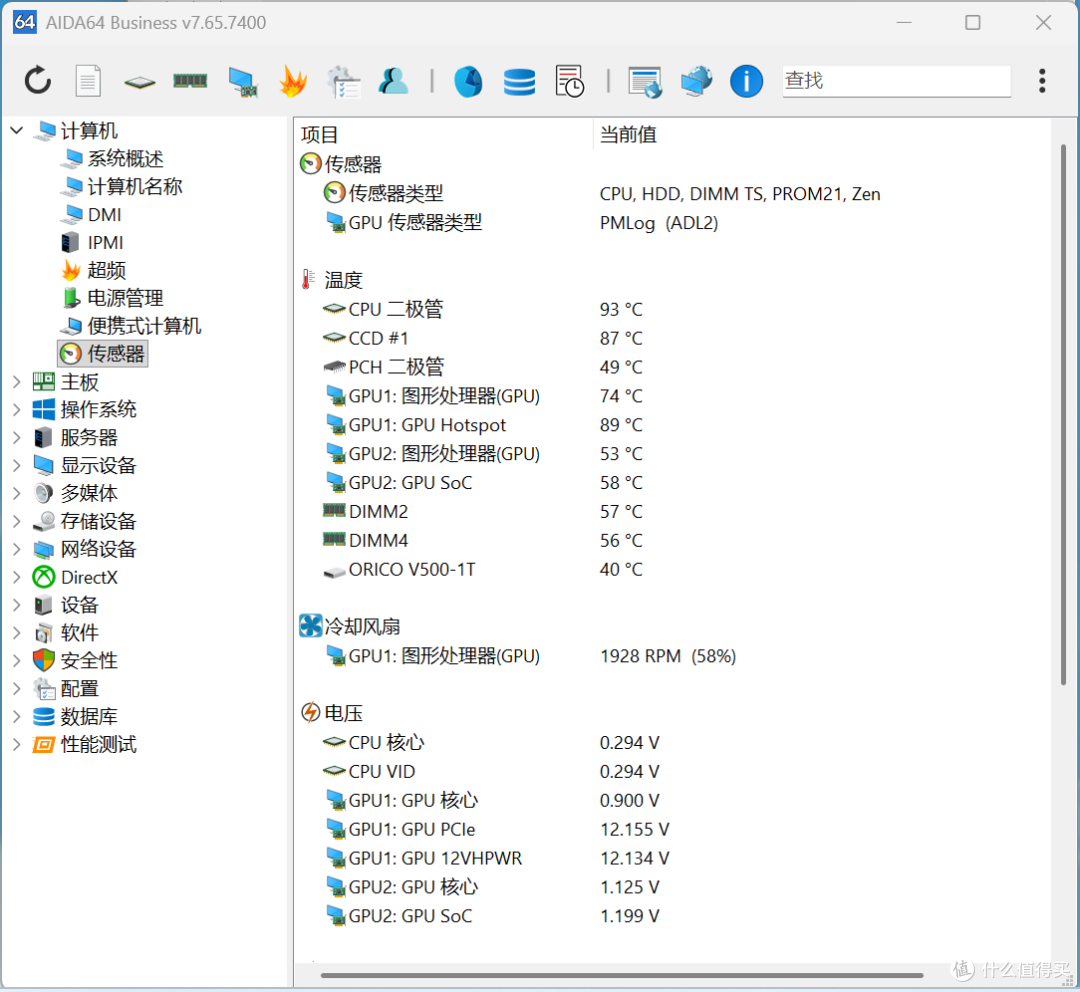Open the monitor diagnostics toolbar icon
1080x992 pixels.
(242, 81)
